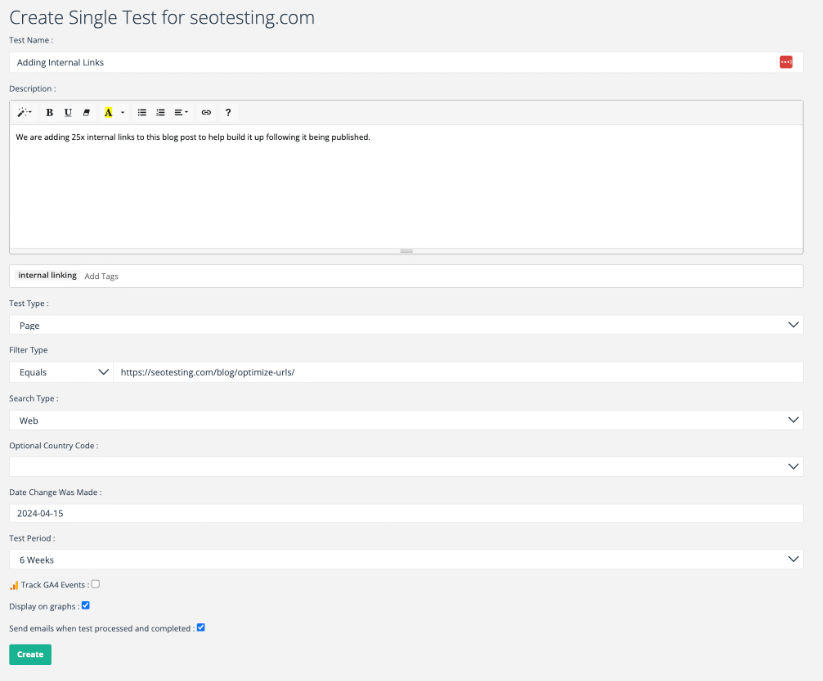This screenshot has width=823, height=681.
Task: Disable emails when test completed checkbox
Action: click(x=201, y=627)
